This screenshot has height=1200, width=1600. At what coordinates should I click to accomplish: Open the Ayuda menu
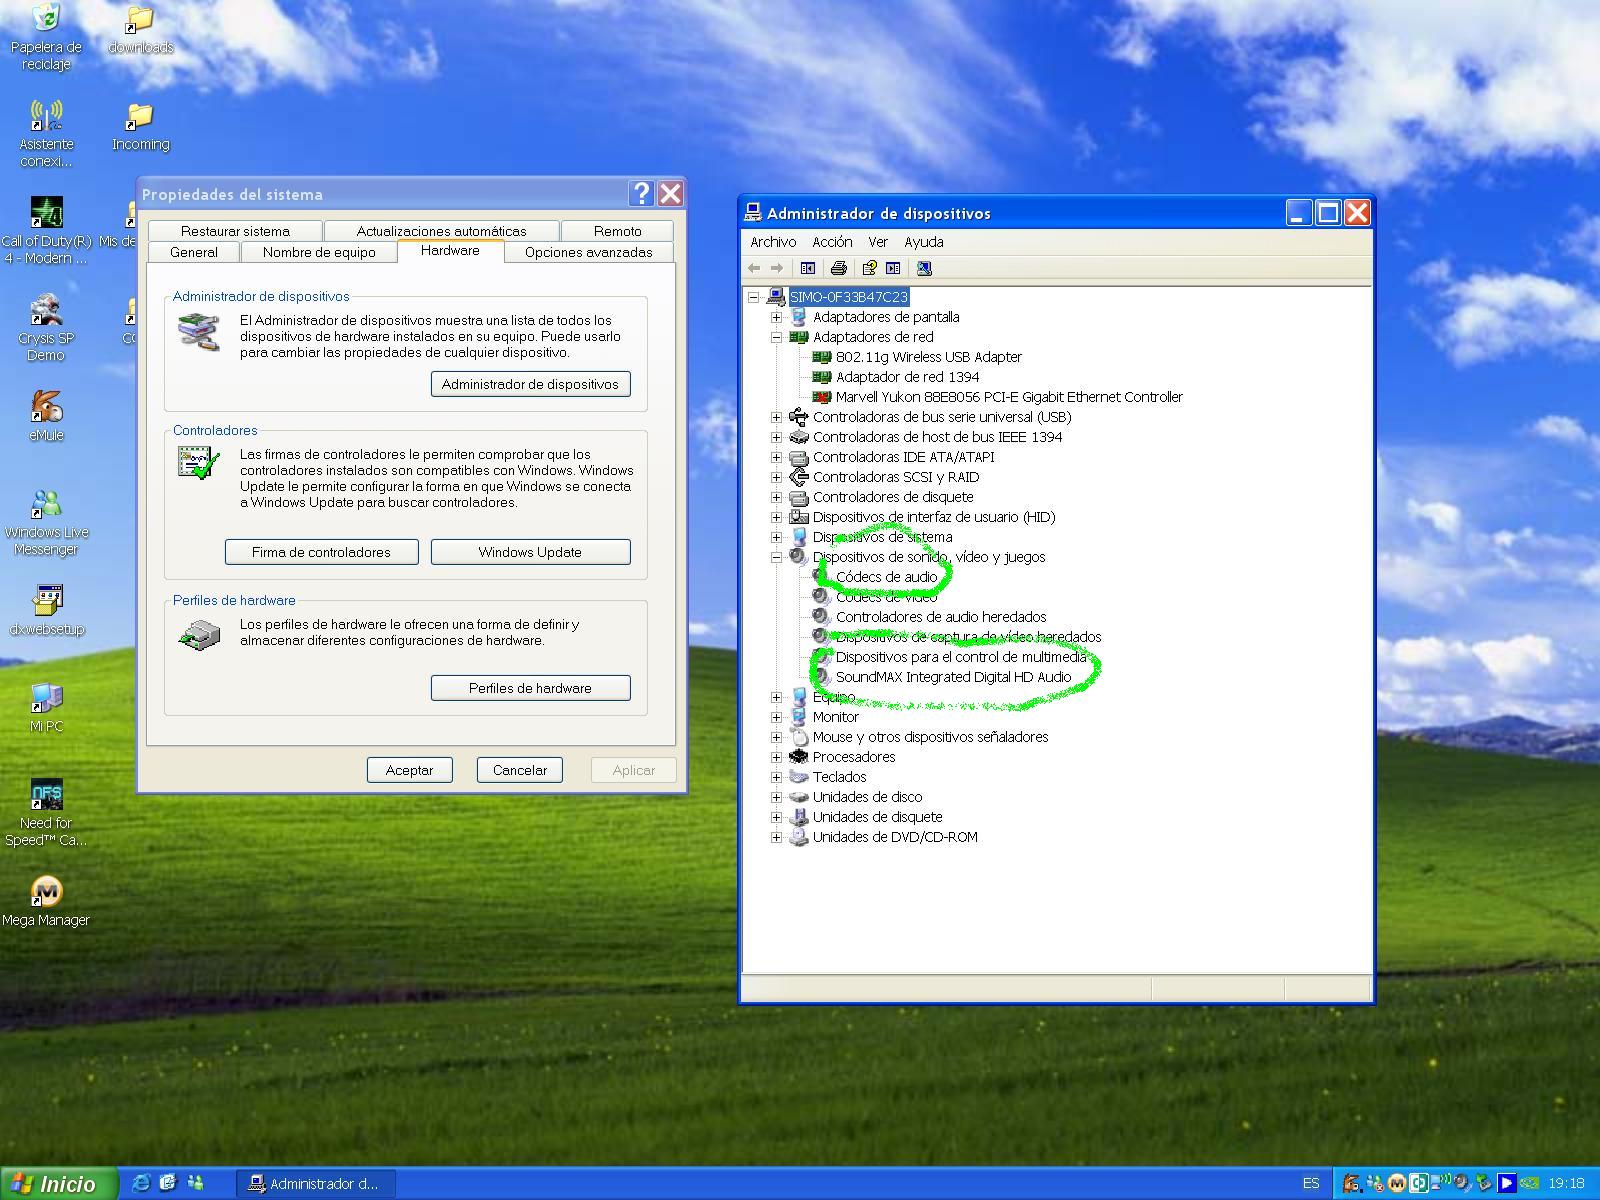pos(924,242)
